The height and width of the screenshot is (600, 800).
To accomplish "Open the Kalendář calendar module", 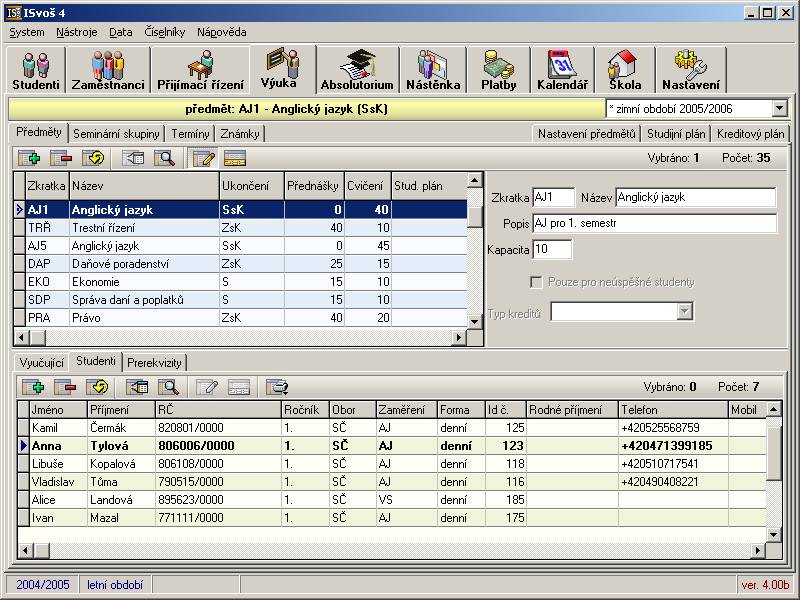I will coord(562,70).
